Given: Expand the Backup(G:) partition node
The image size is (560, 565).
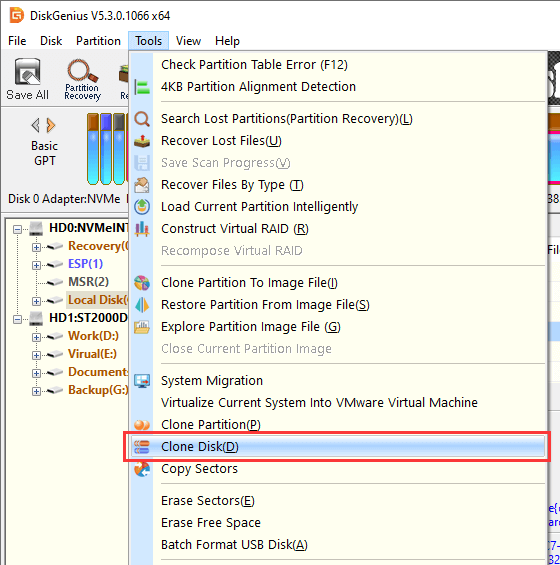Looking at the screenshot, I should (x=36, y=391).
